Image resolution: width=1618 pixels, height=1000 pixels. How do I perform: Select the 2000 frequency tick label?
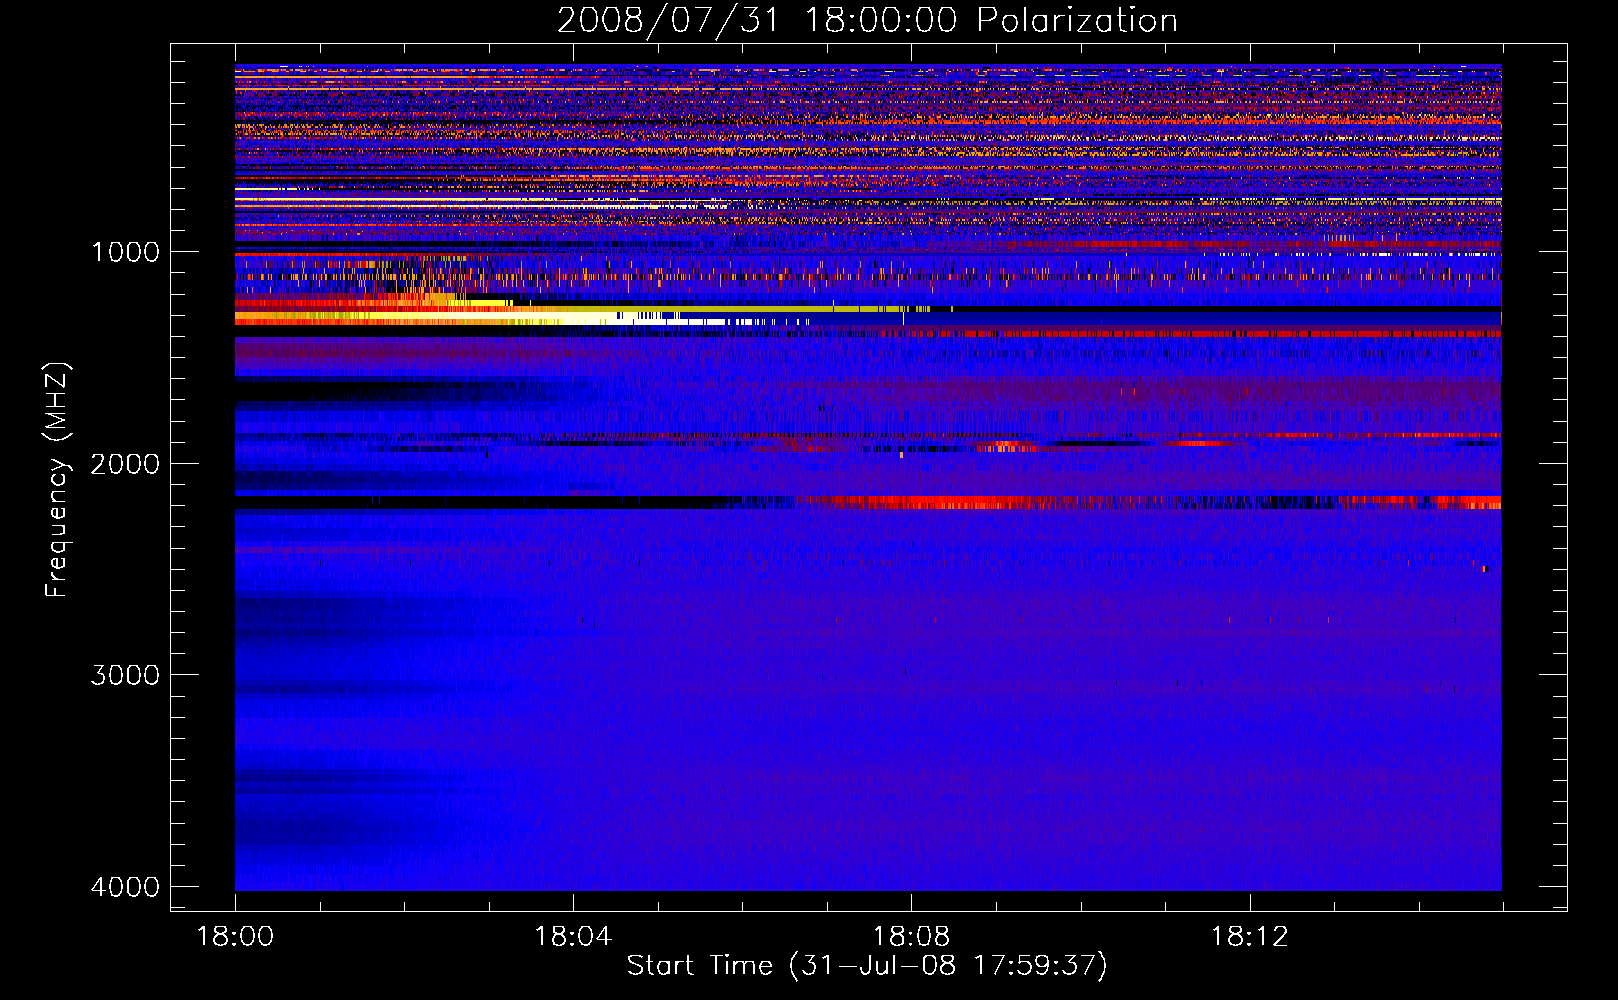tap(126, 464)
